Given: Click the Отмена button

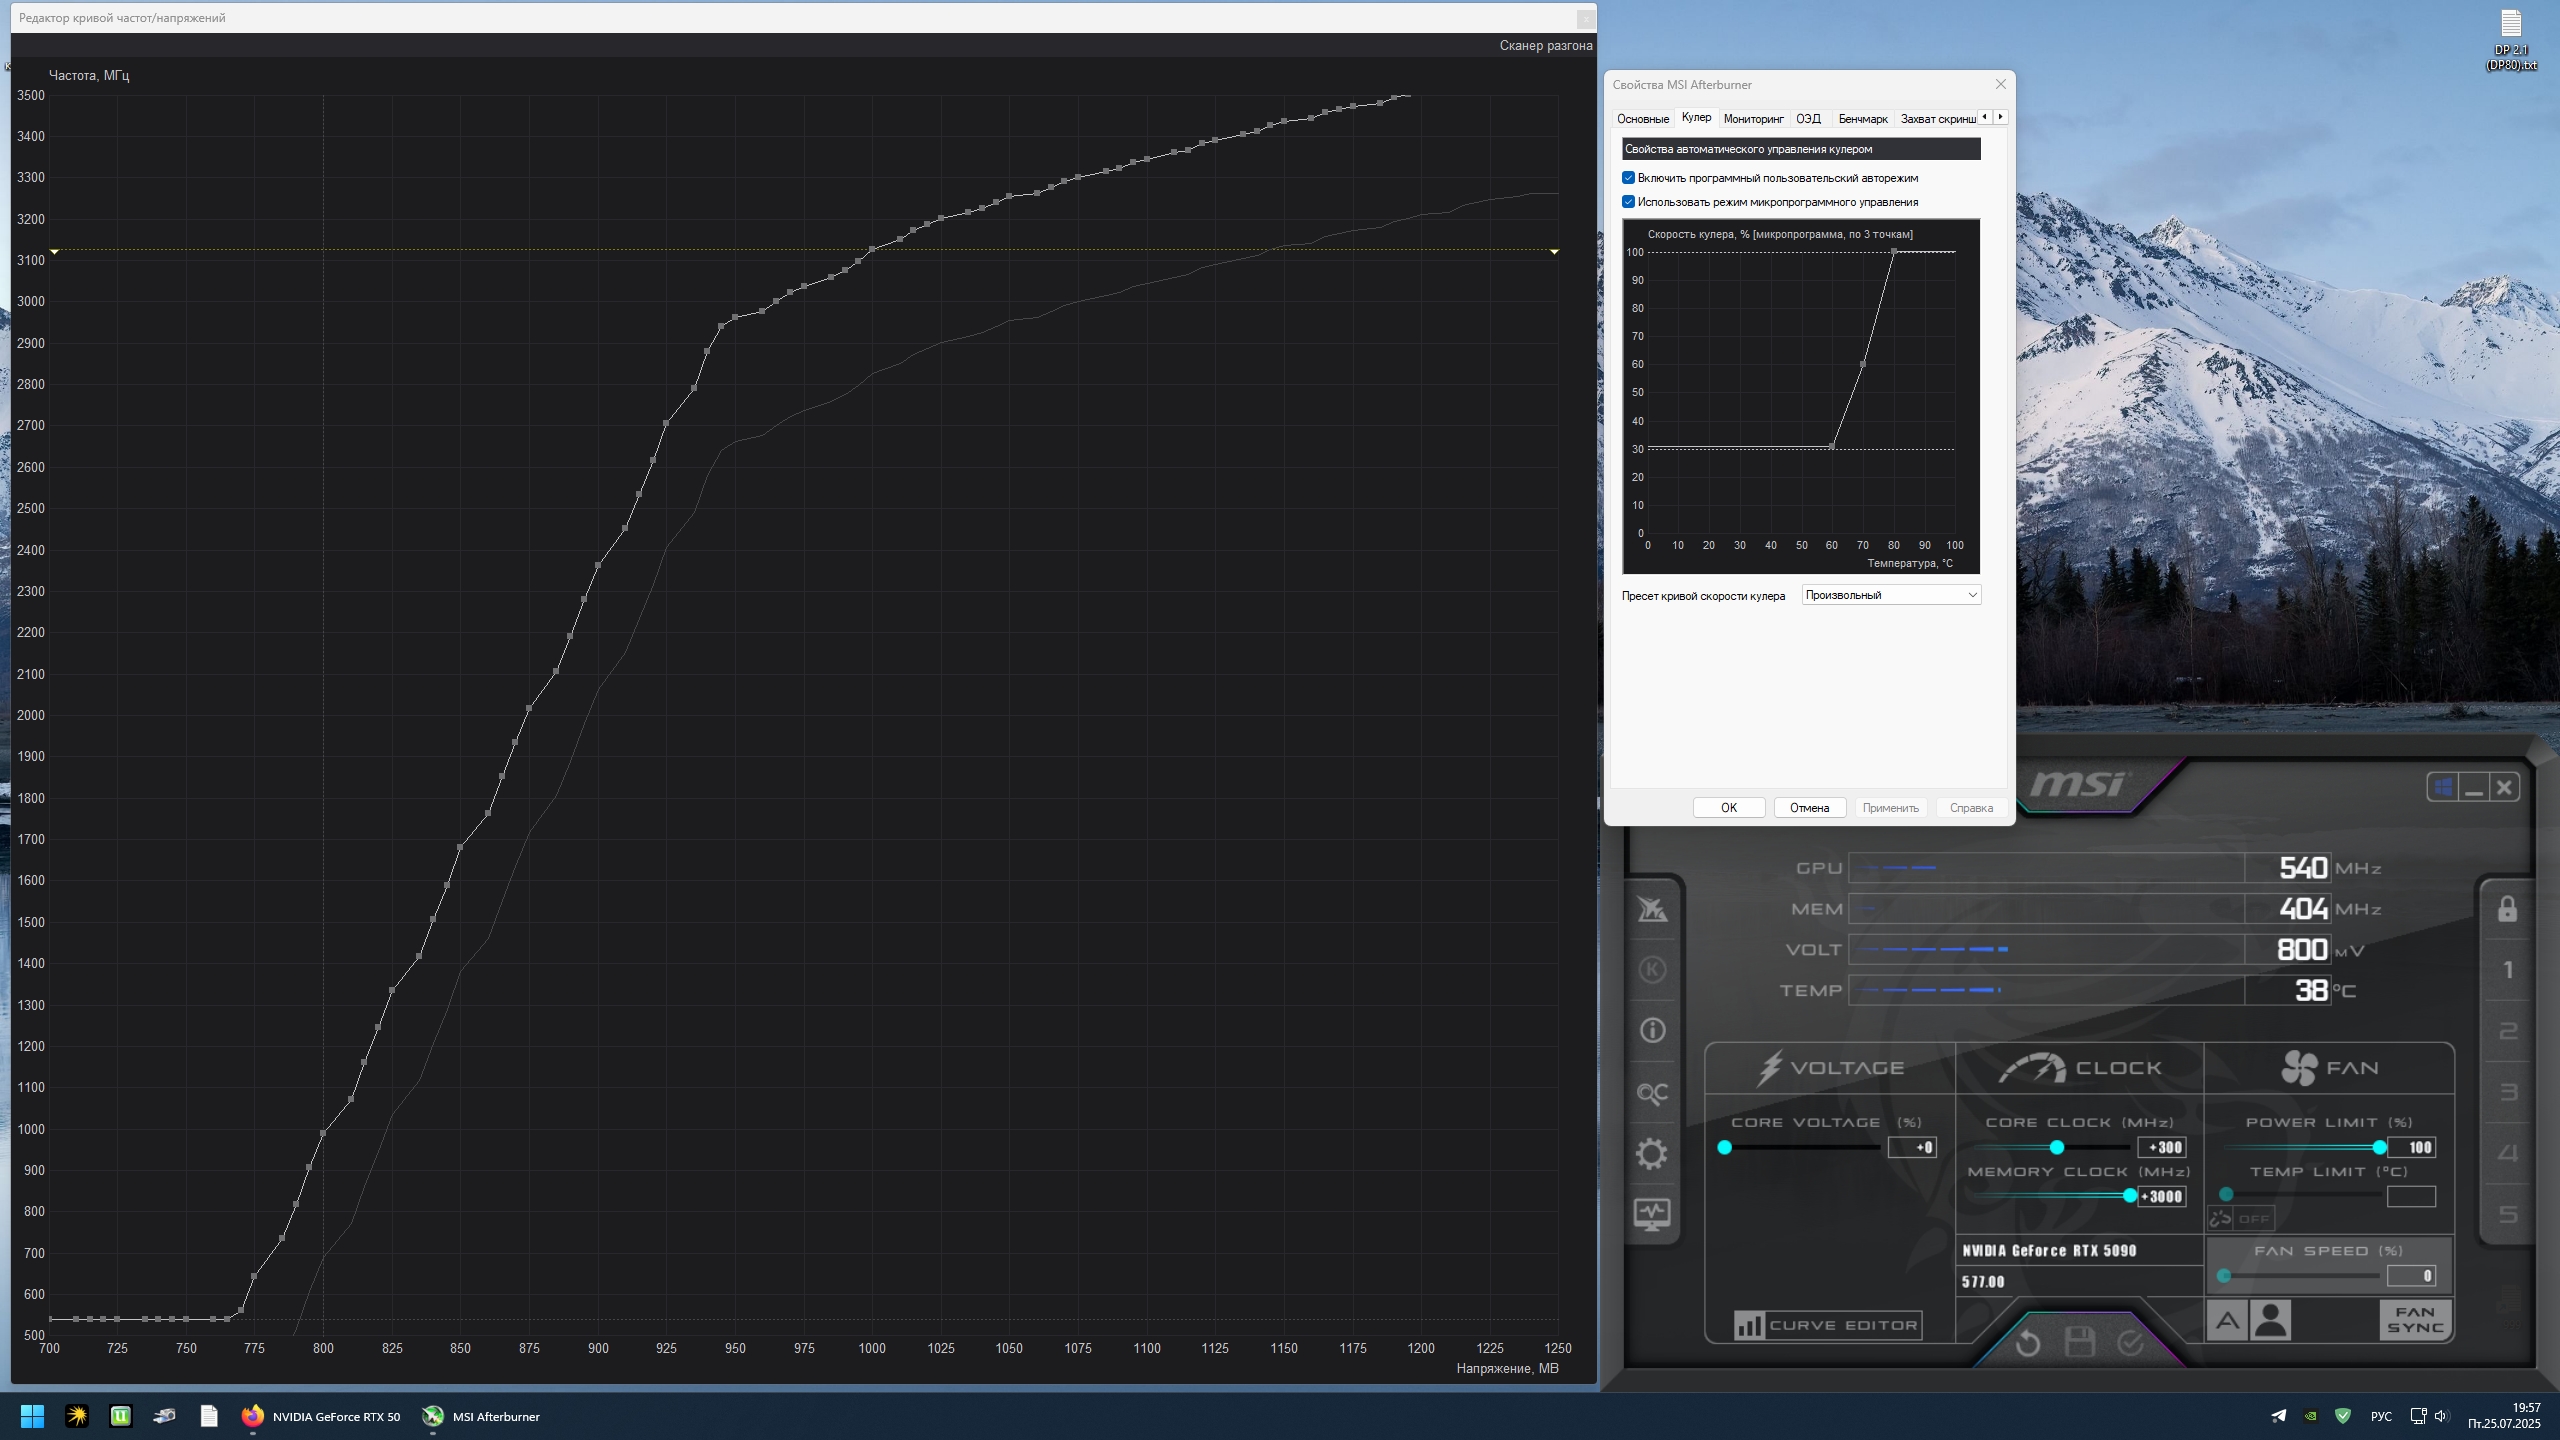Looking at the screenshot, I should (1809, 808).
